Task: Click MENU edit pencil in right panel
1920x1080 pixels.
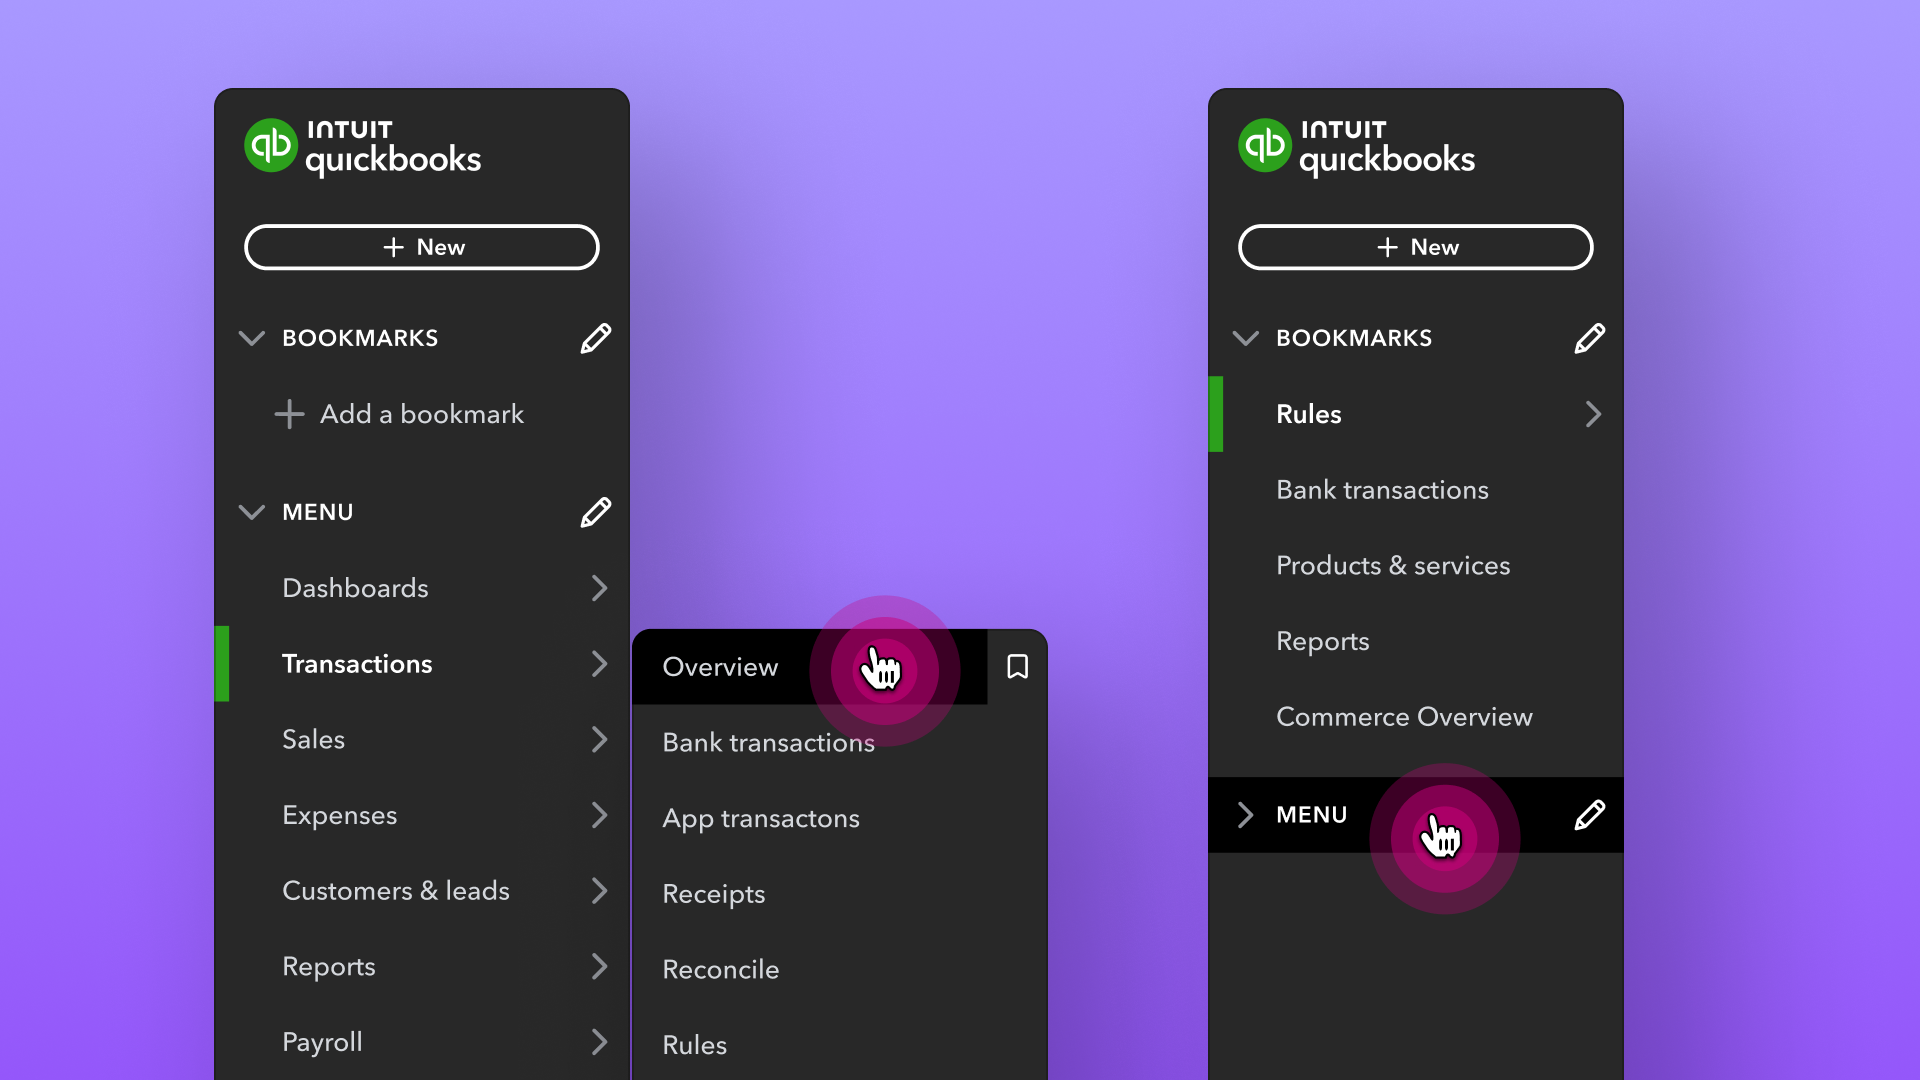Action: click(1589, 815)
